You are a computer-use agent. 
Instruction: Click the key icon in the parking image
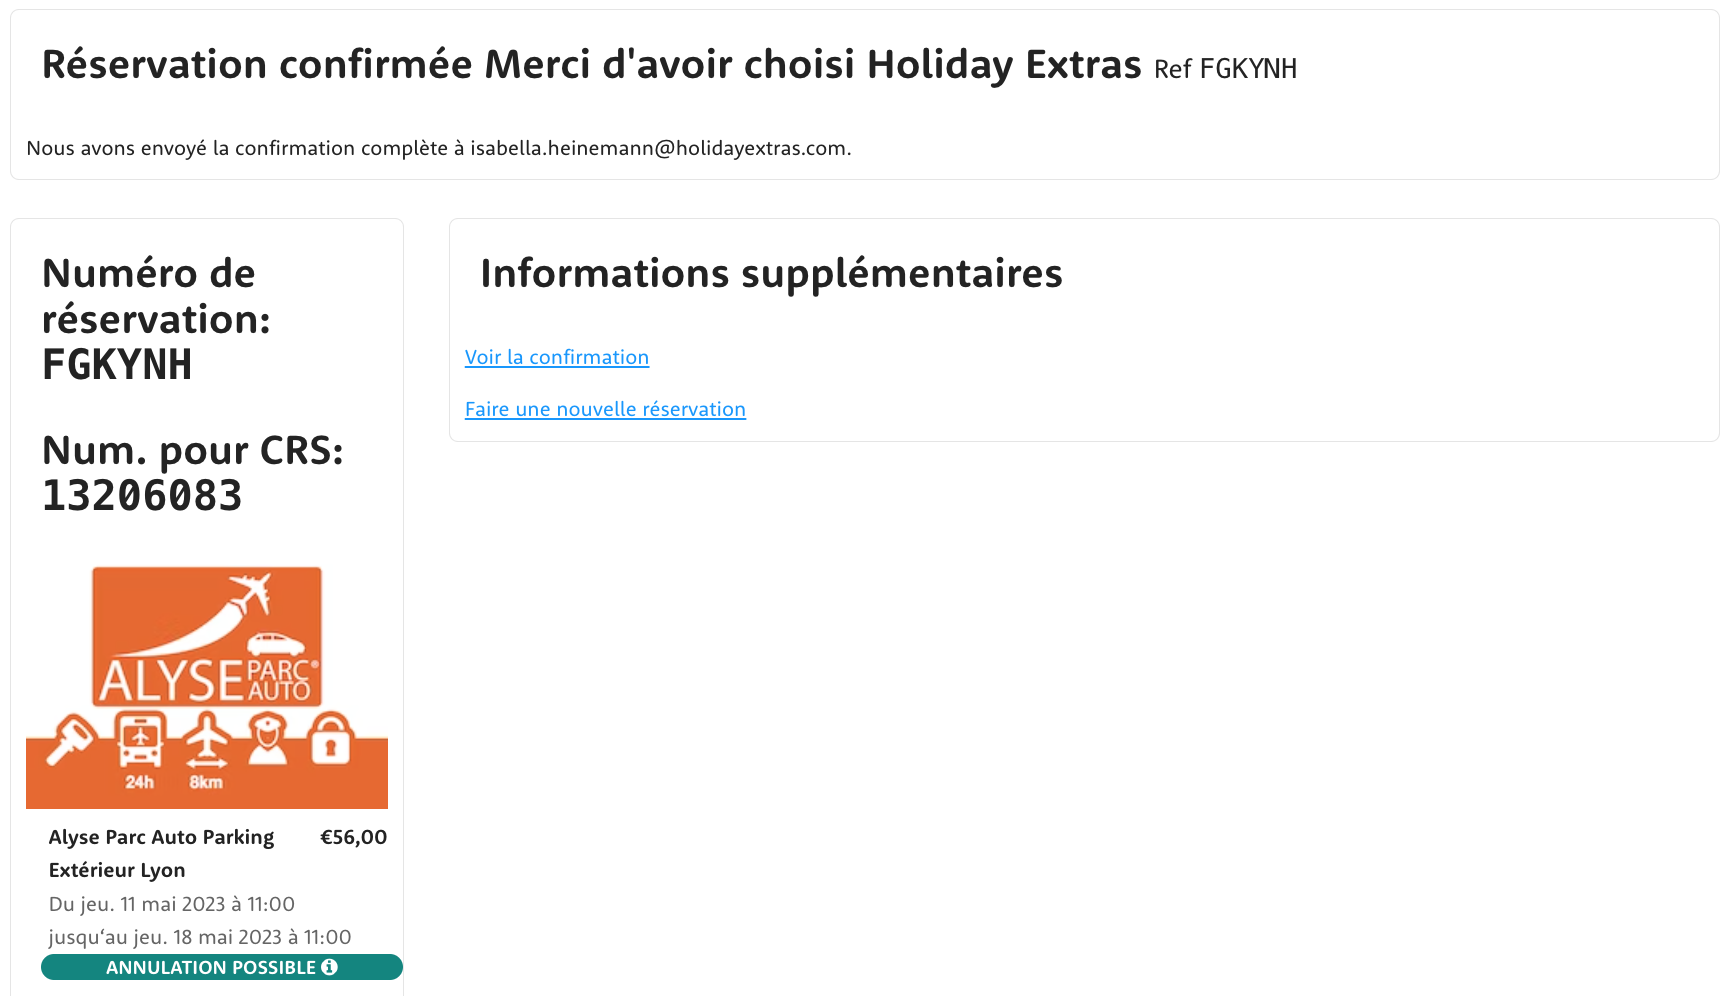(x=69, y=740)
